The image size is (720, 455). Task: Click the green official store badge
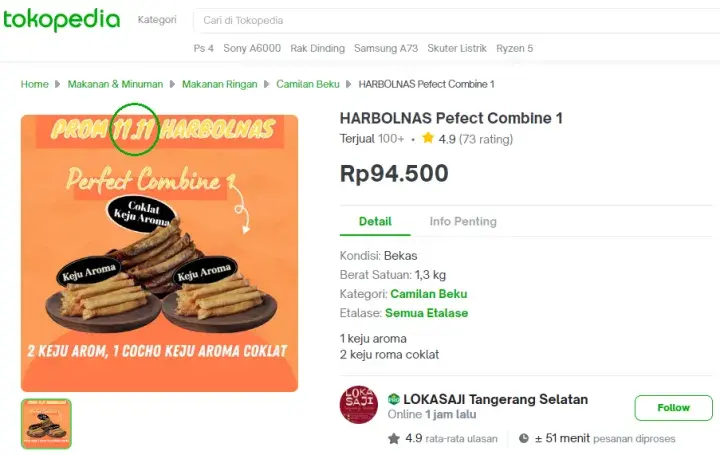[394, 399]
